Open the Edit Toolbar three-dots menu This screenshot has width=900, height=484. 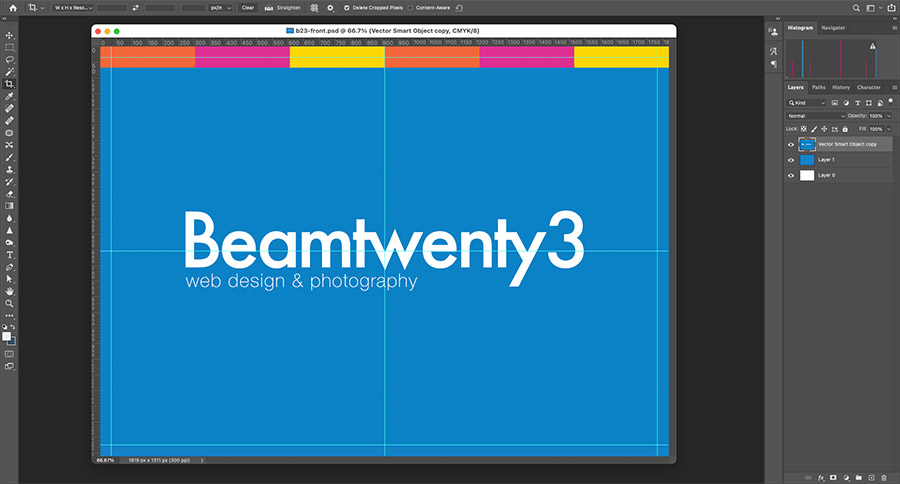tap(9, 316)
